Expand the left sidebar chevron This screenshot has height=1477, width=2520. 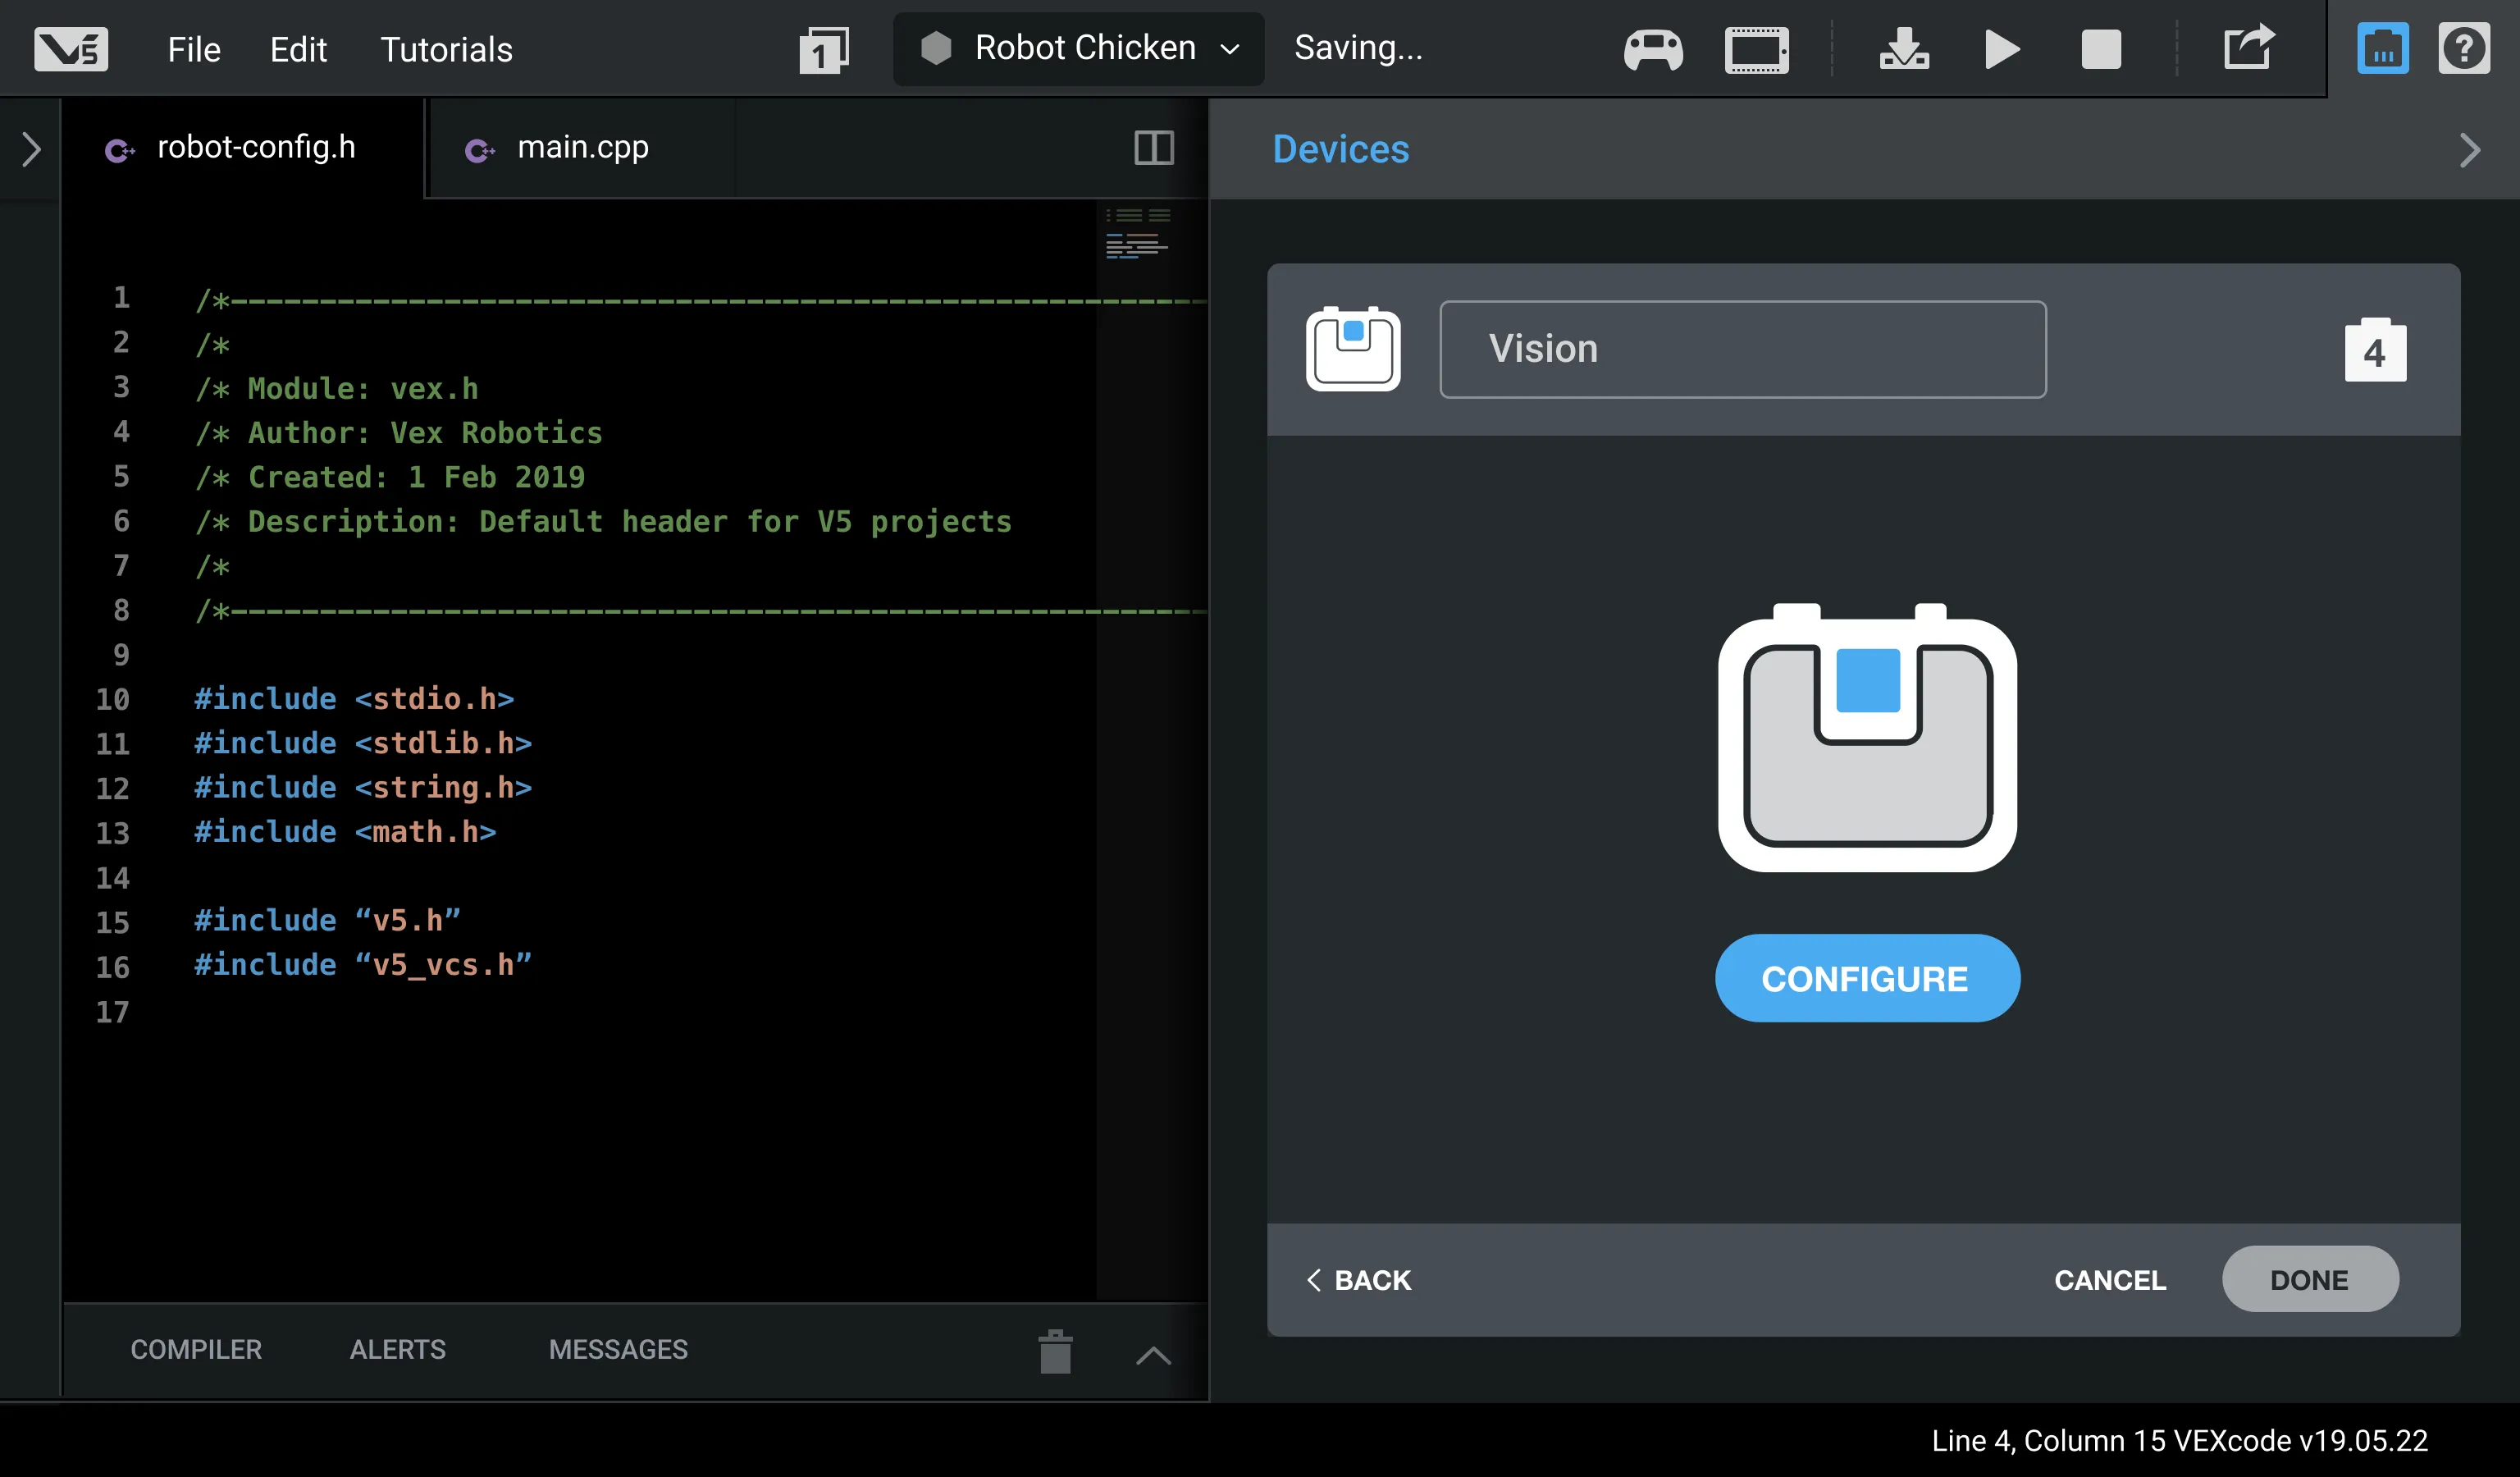[31, 149]
